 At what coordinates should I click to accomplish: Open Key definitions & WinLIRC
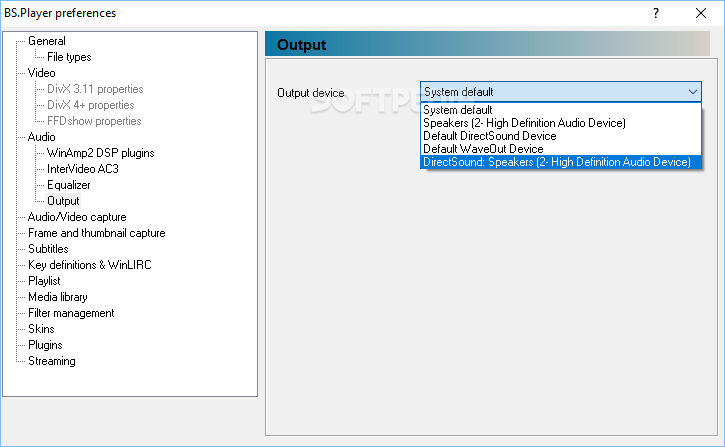click(x=90, y=265)
